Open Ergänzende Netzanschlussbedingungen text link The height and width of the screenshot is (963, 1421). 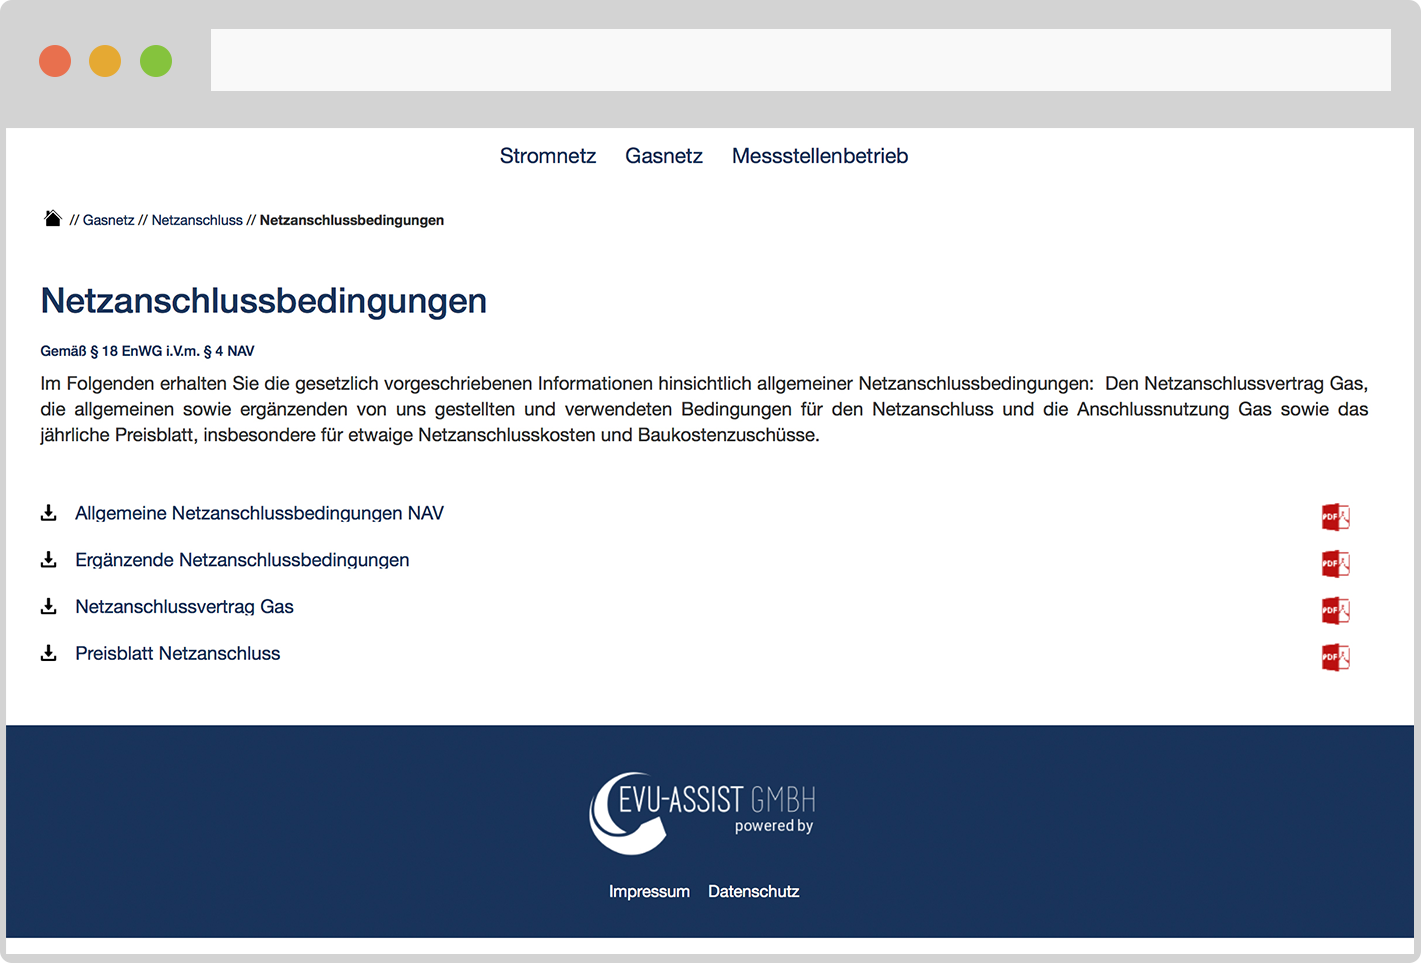(242, 560)
